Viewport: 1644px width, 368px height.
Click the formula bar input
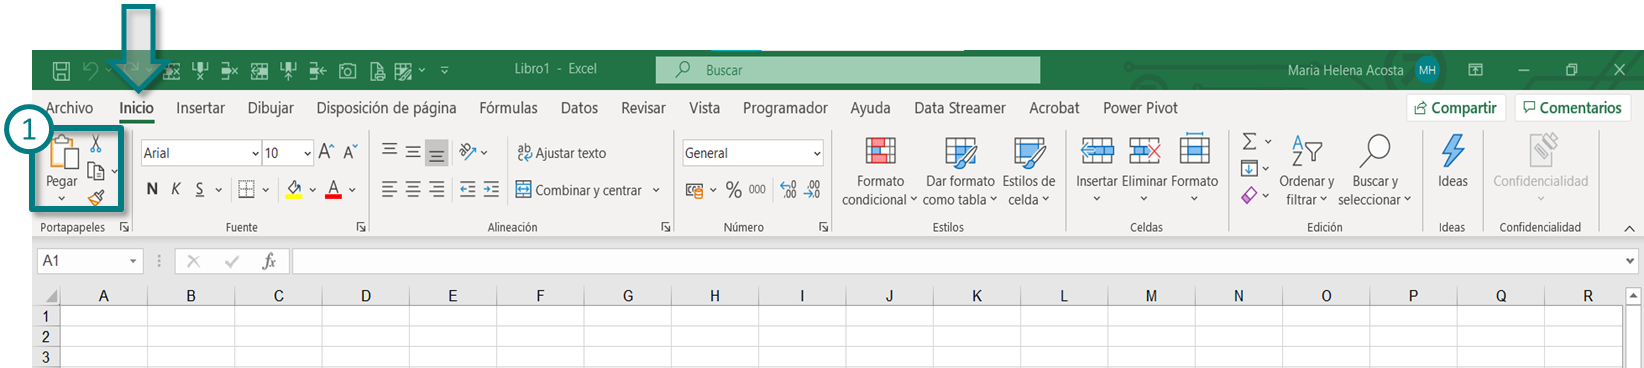(958, 261)
